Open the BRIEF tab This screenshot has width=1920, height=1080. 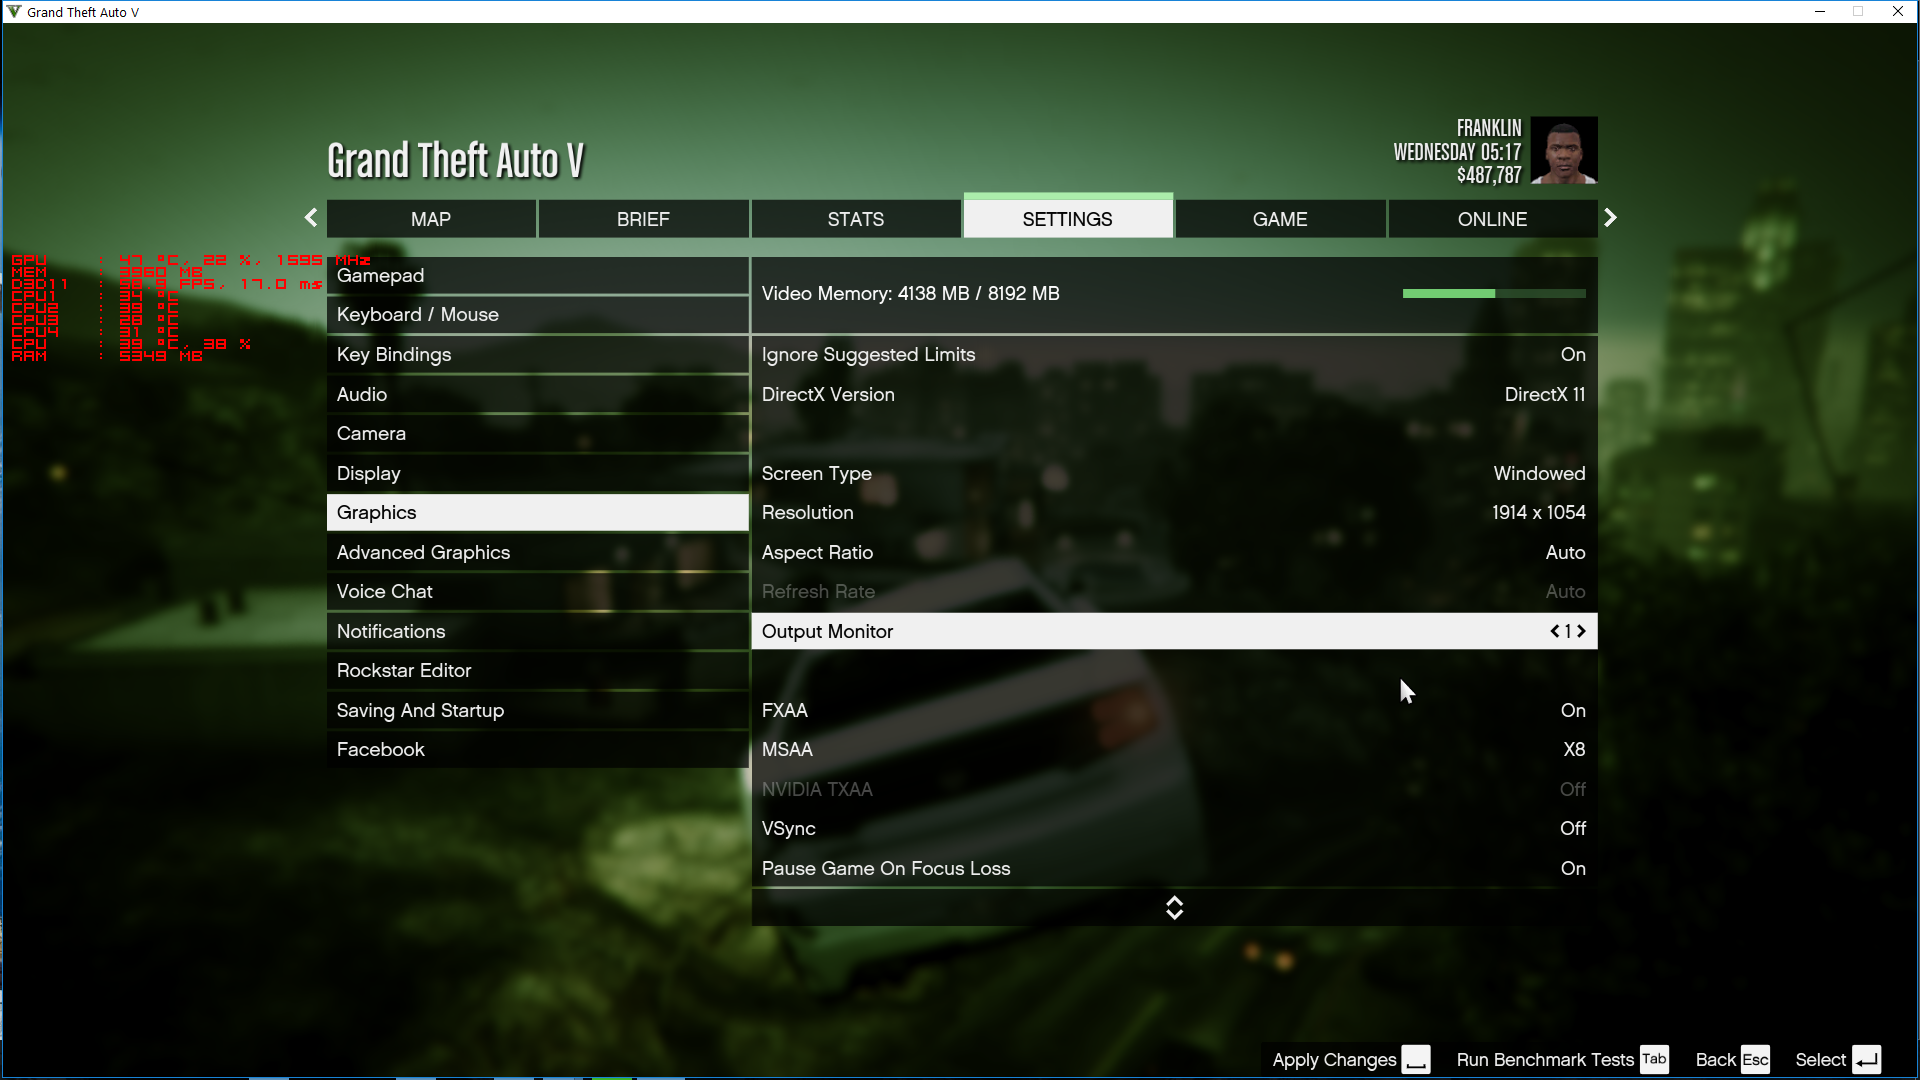(x=643, y=219)
